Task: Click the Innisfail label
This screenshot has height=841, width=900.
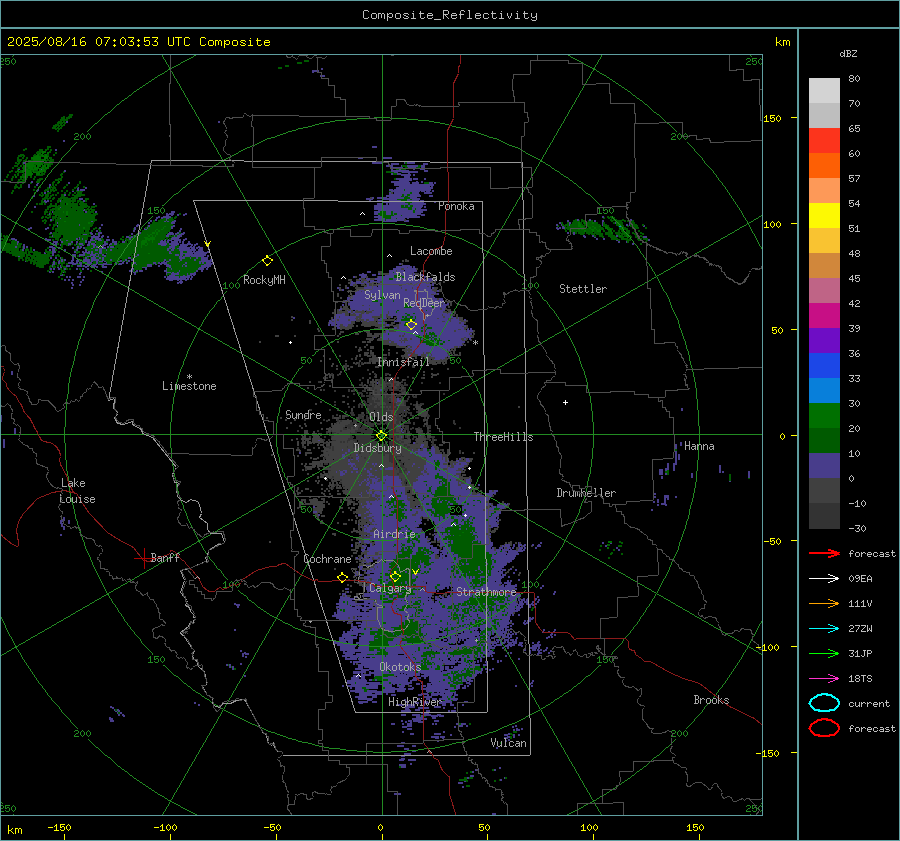Action: (x=403, y=362)
